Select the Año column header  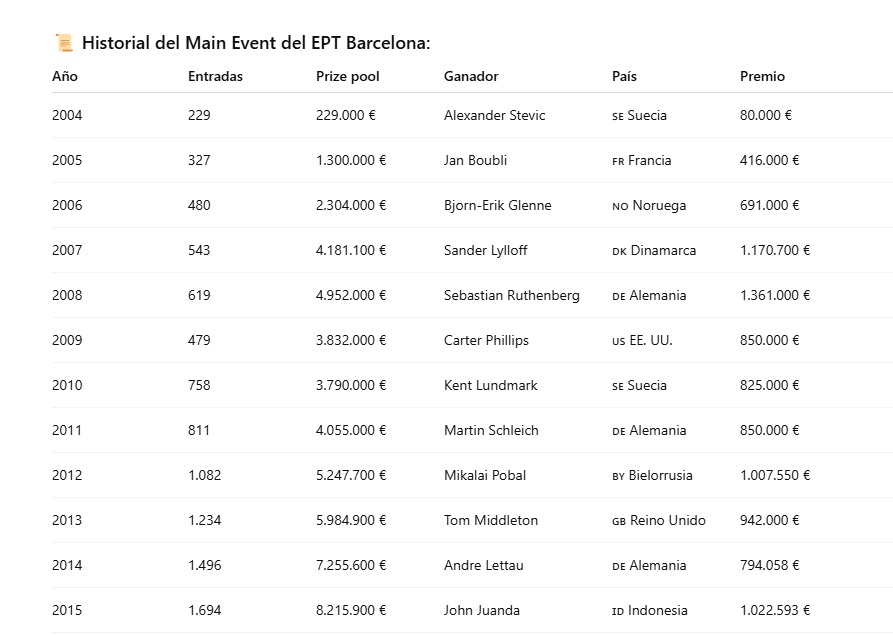pos(65,76)
